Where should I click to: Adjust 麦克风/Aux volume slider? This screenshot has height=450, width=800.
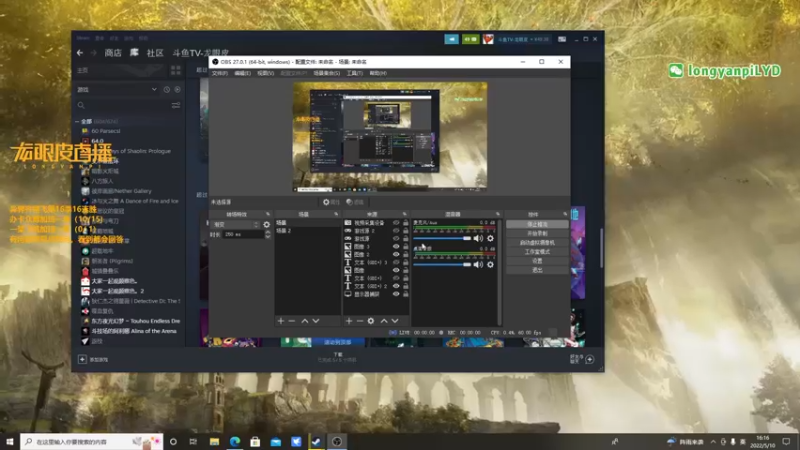click(x=442, y=238)
